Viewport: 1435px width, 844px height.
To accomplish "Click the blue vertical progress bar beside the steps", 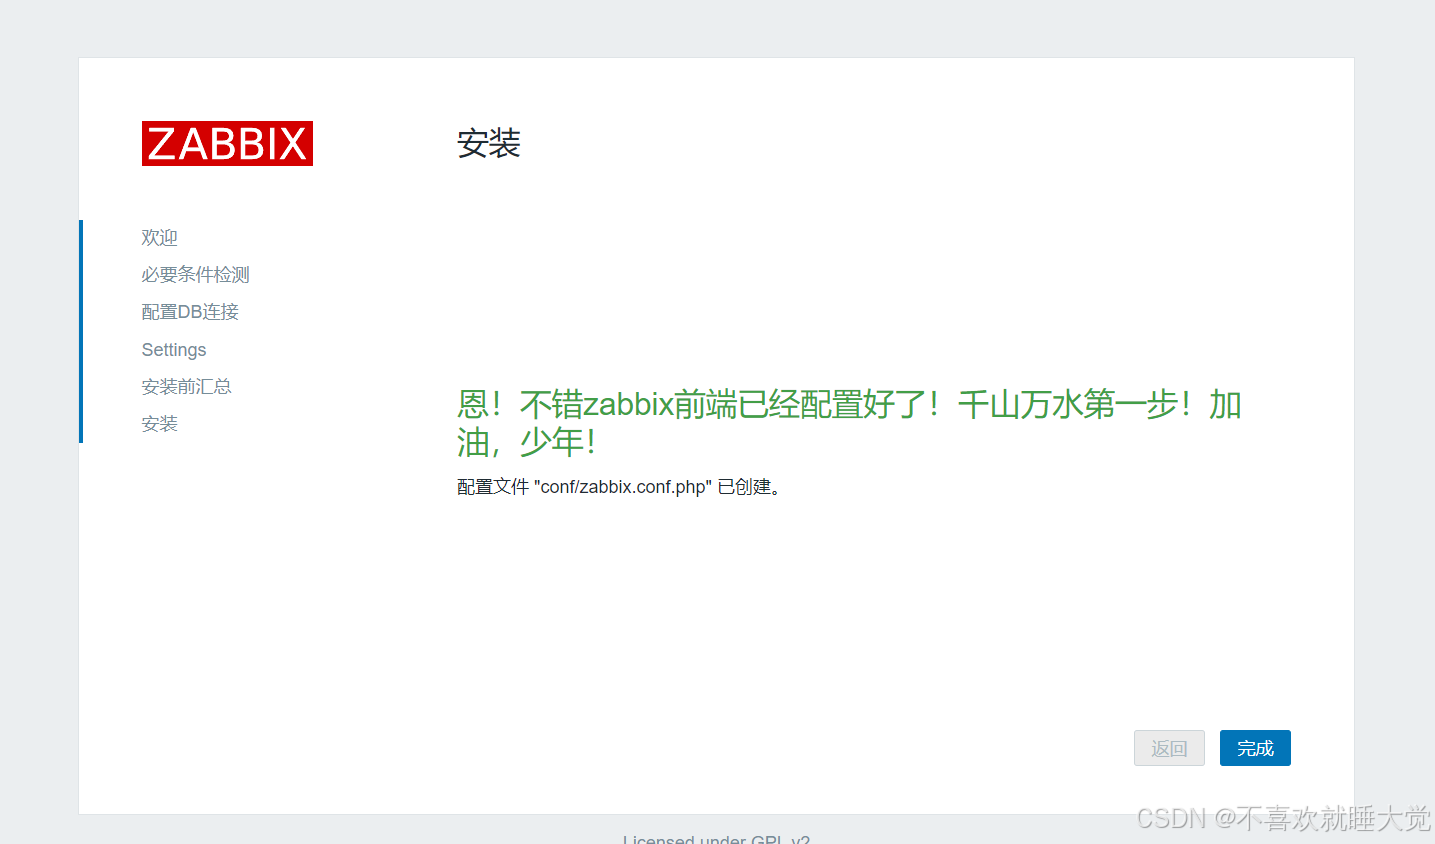I will [81, 331].
